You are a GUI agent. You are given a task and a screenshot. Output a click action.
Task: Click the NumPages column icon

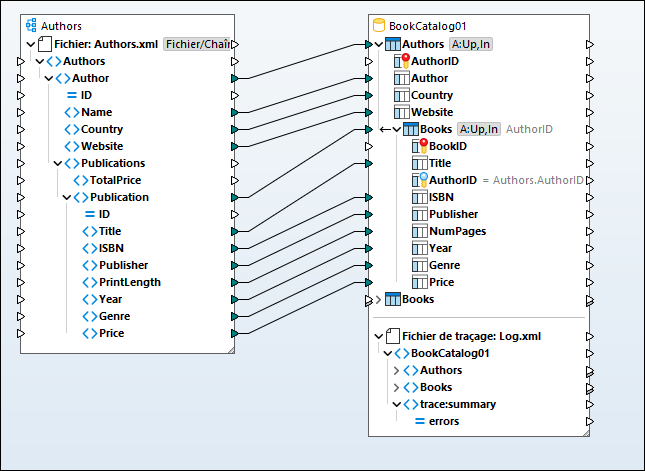coord(420,231)
